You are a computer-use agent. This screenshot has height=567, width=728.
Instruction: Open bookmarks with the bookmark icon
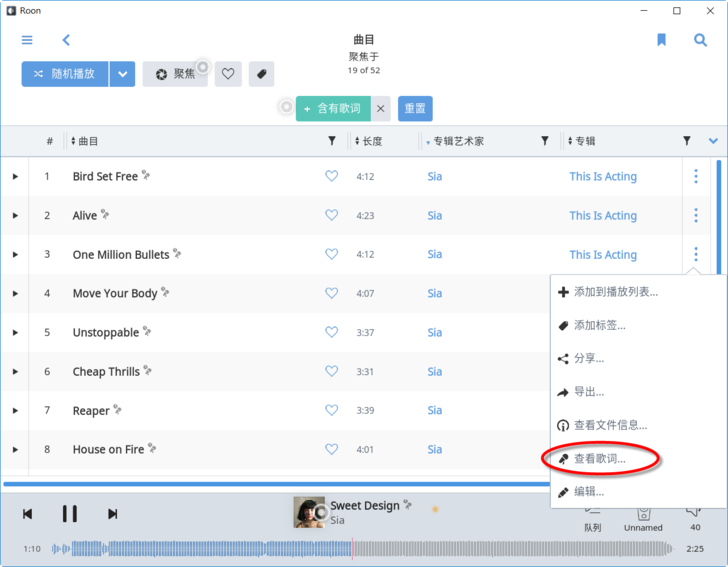point(662,40)
